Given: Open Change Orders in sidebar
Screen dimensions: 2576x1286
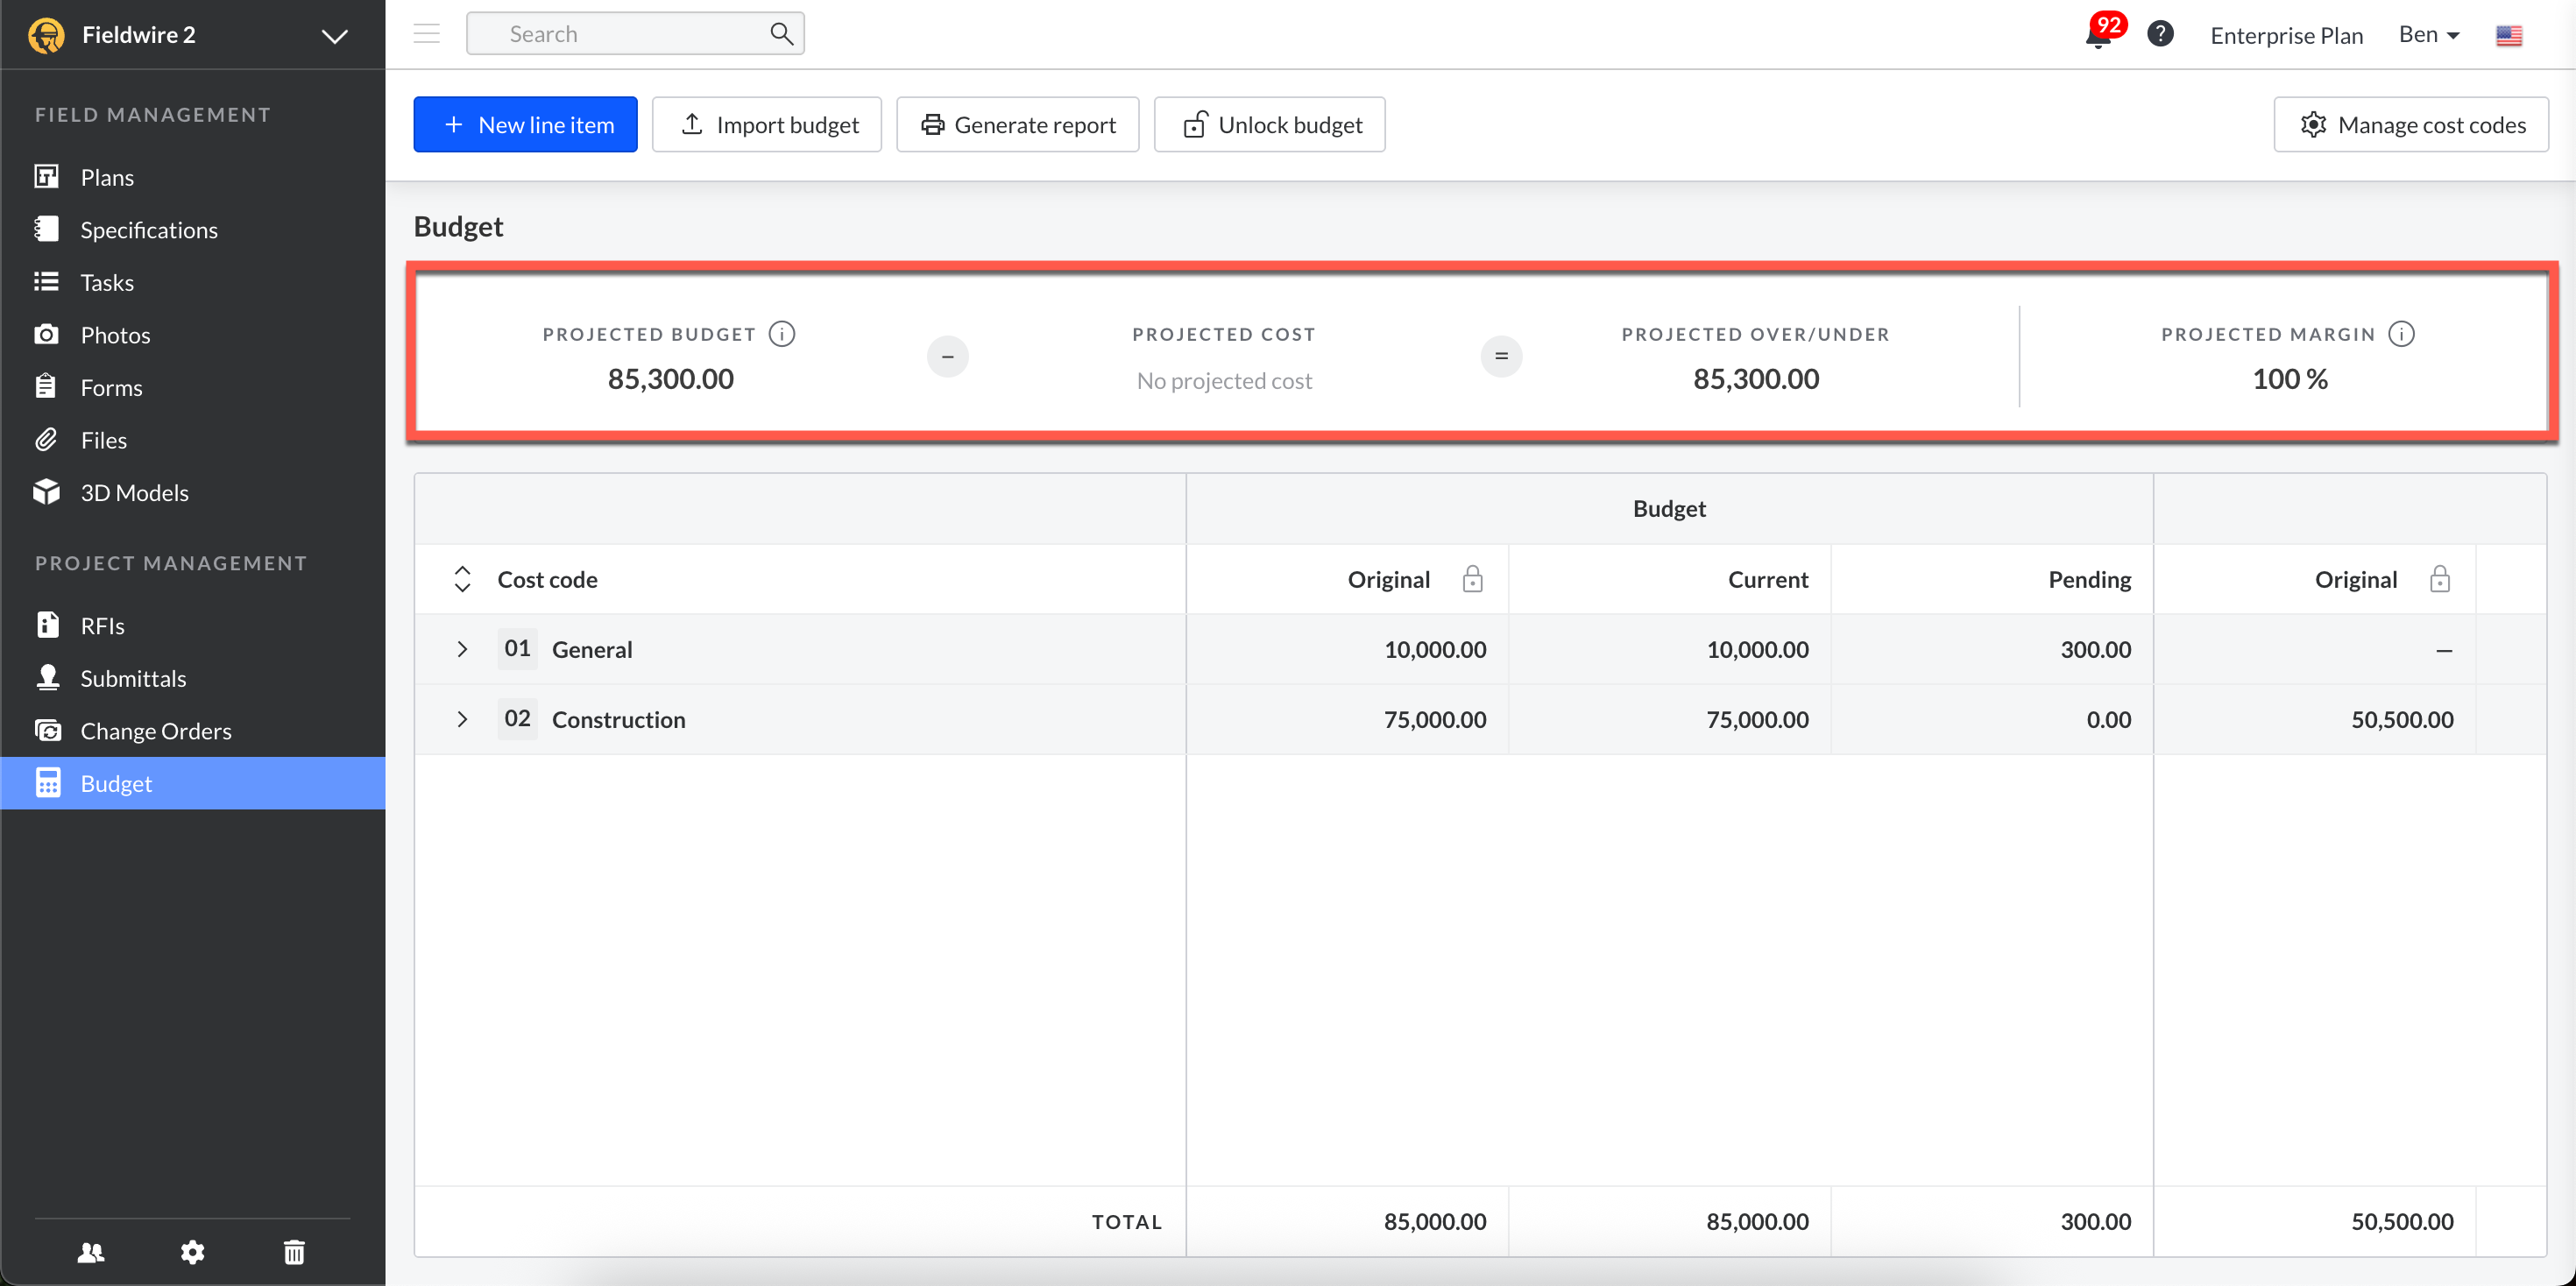Looking at the screenshot, I should click(x=155, y=731).
